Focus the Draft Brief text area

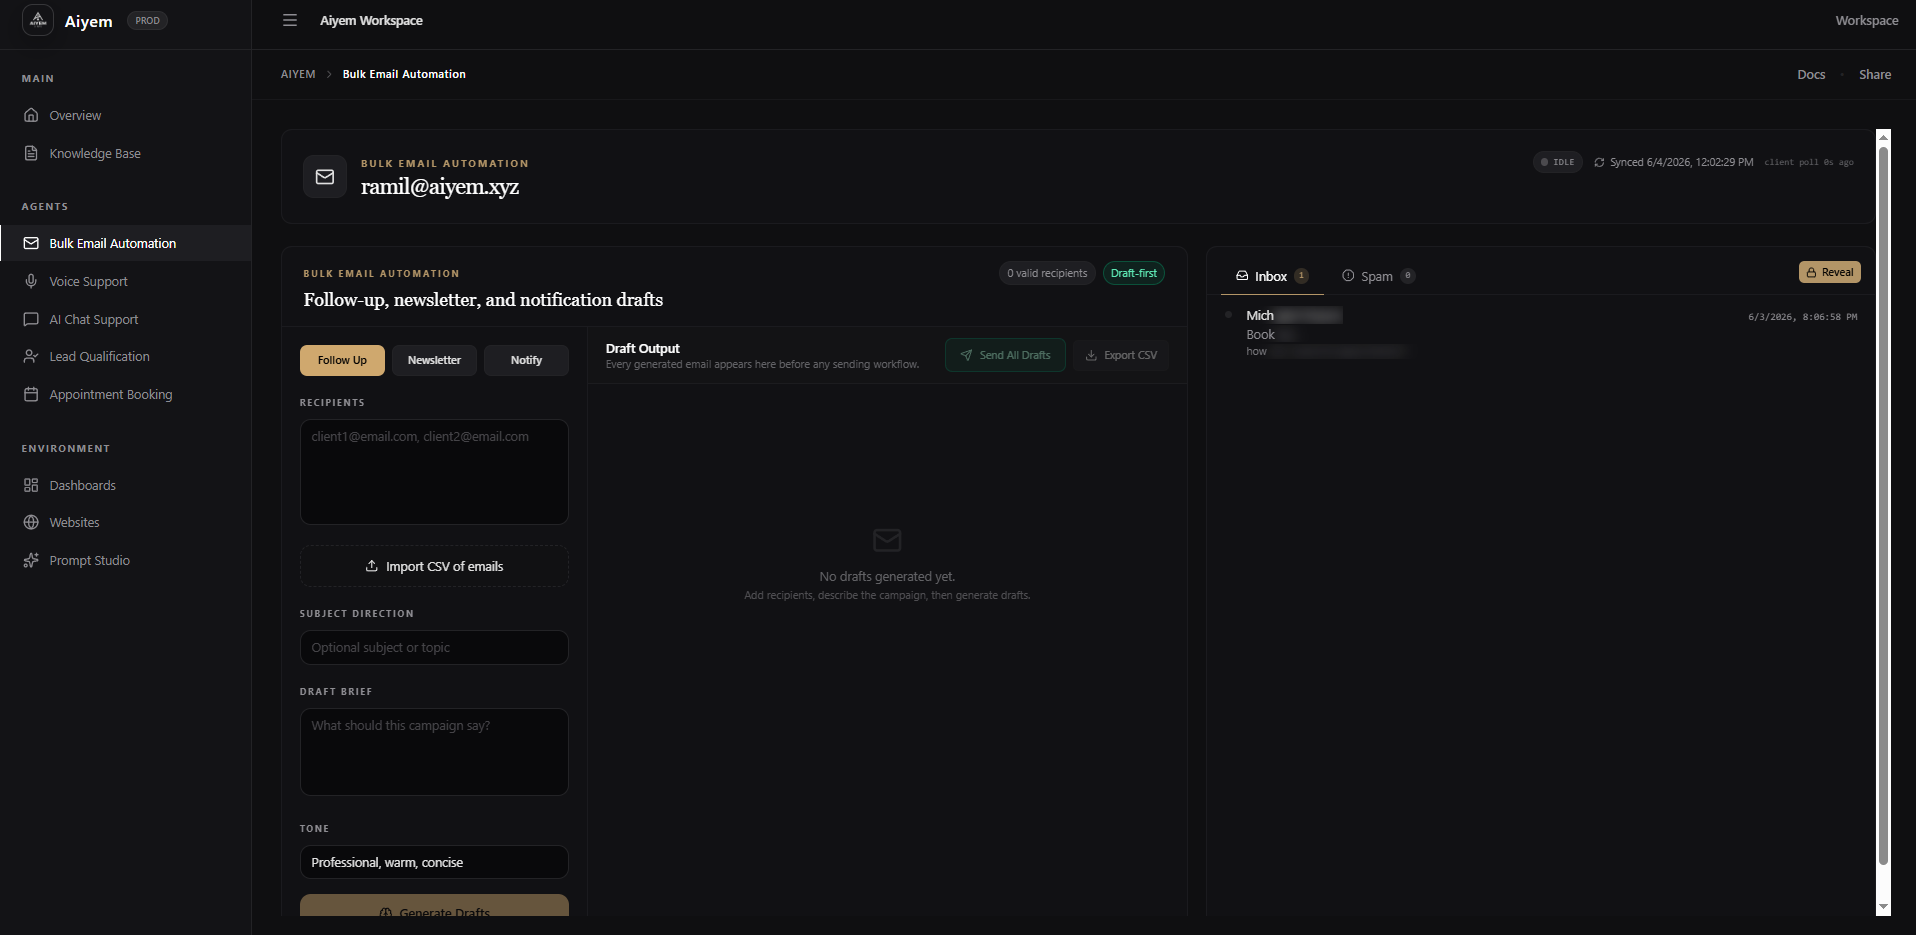pos(434,752)
